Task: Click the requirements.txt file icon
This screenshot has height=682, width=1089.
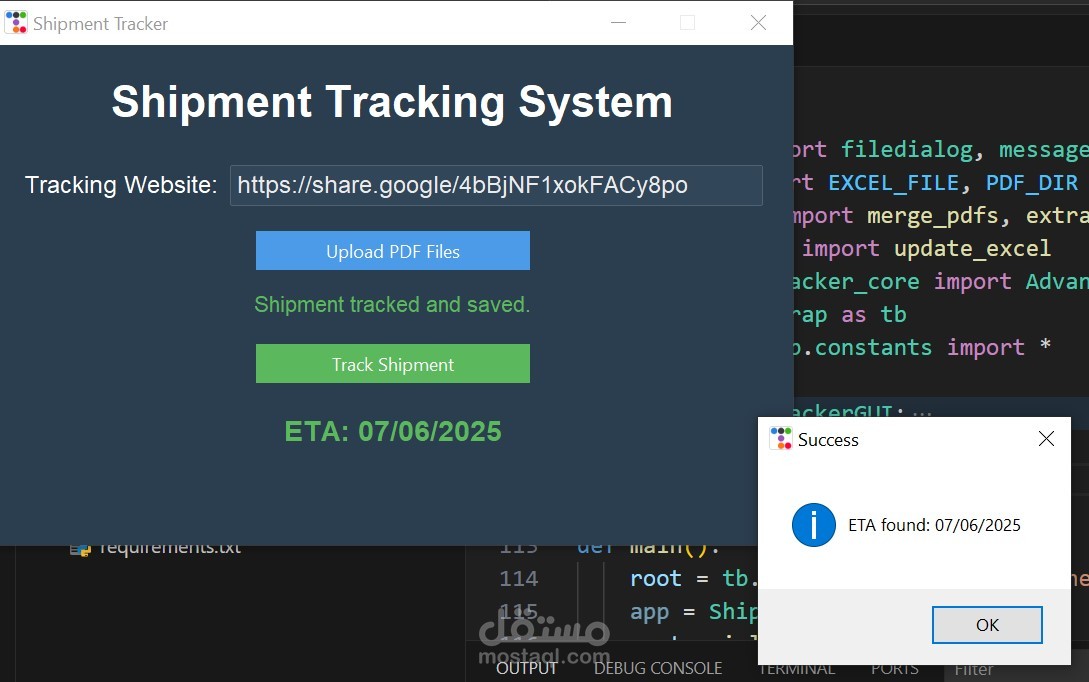Action: click(x=80, y=550)
